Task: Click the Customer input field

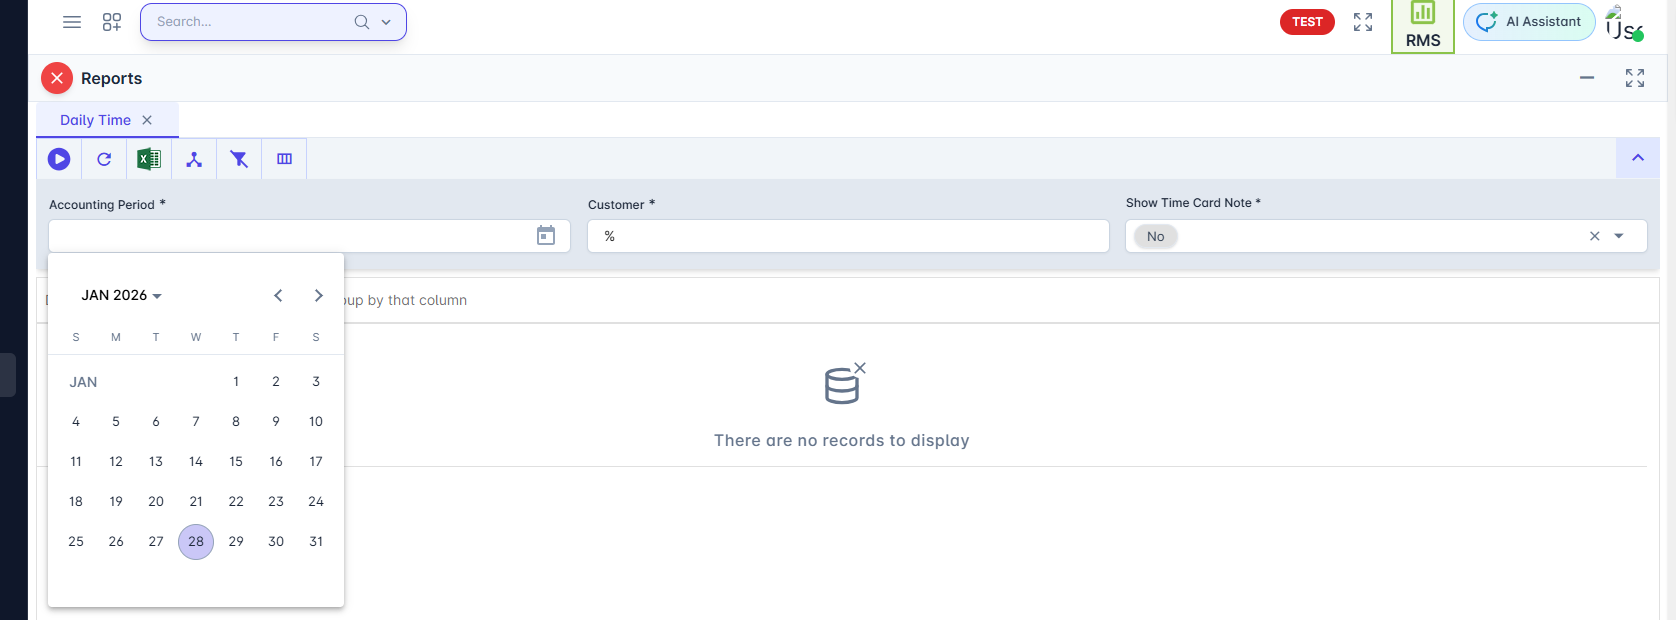Action: coord(848,236)
